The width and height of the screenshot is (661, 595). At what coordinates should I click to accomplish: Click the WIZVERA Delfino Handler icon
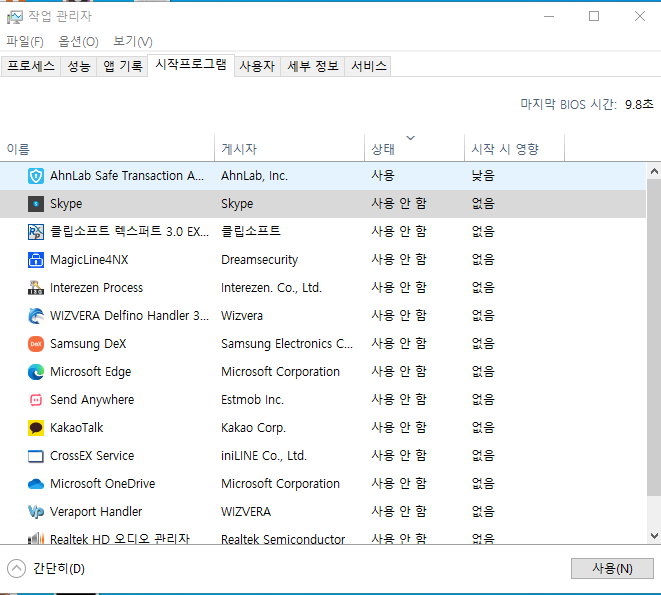(x=36, y=316)
